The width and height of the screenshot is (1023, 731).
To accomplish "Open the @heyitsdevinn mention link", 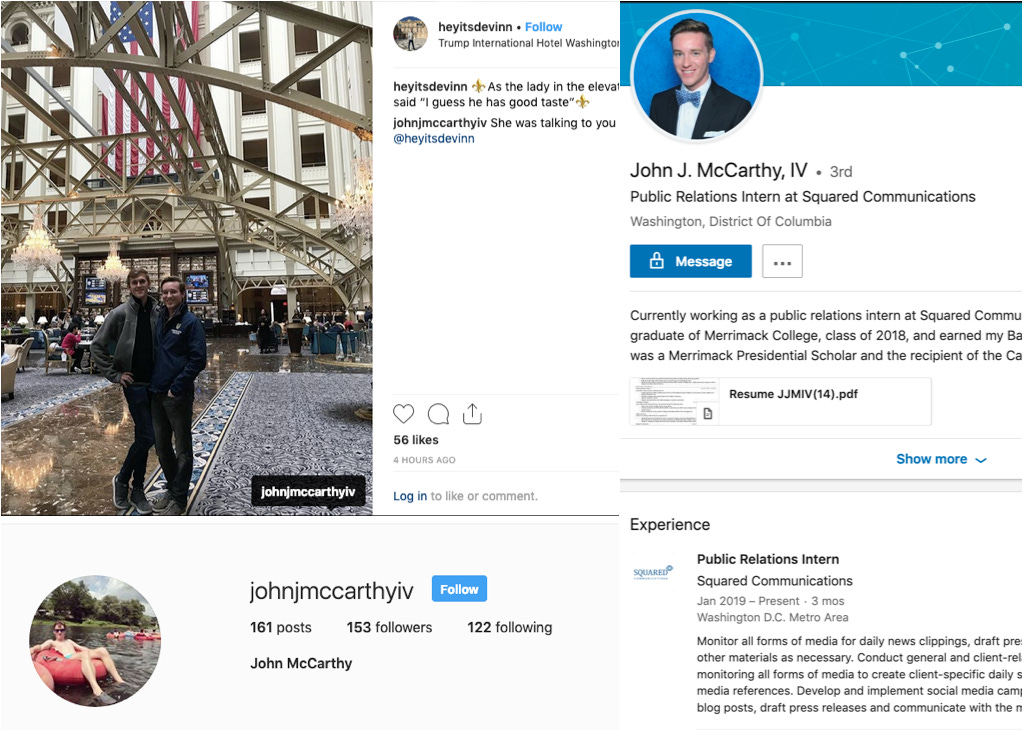I will tap(434, 138).
